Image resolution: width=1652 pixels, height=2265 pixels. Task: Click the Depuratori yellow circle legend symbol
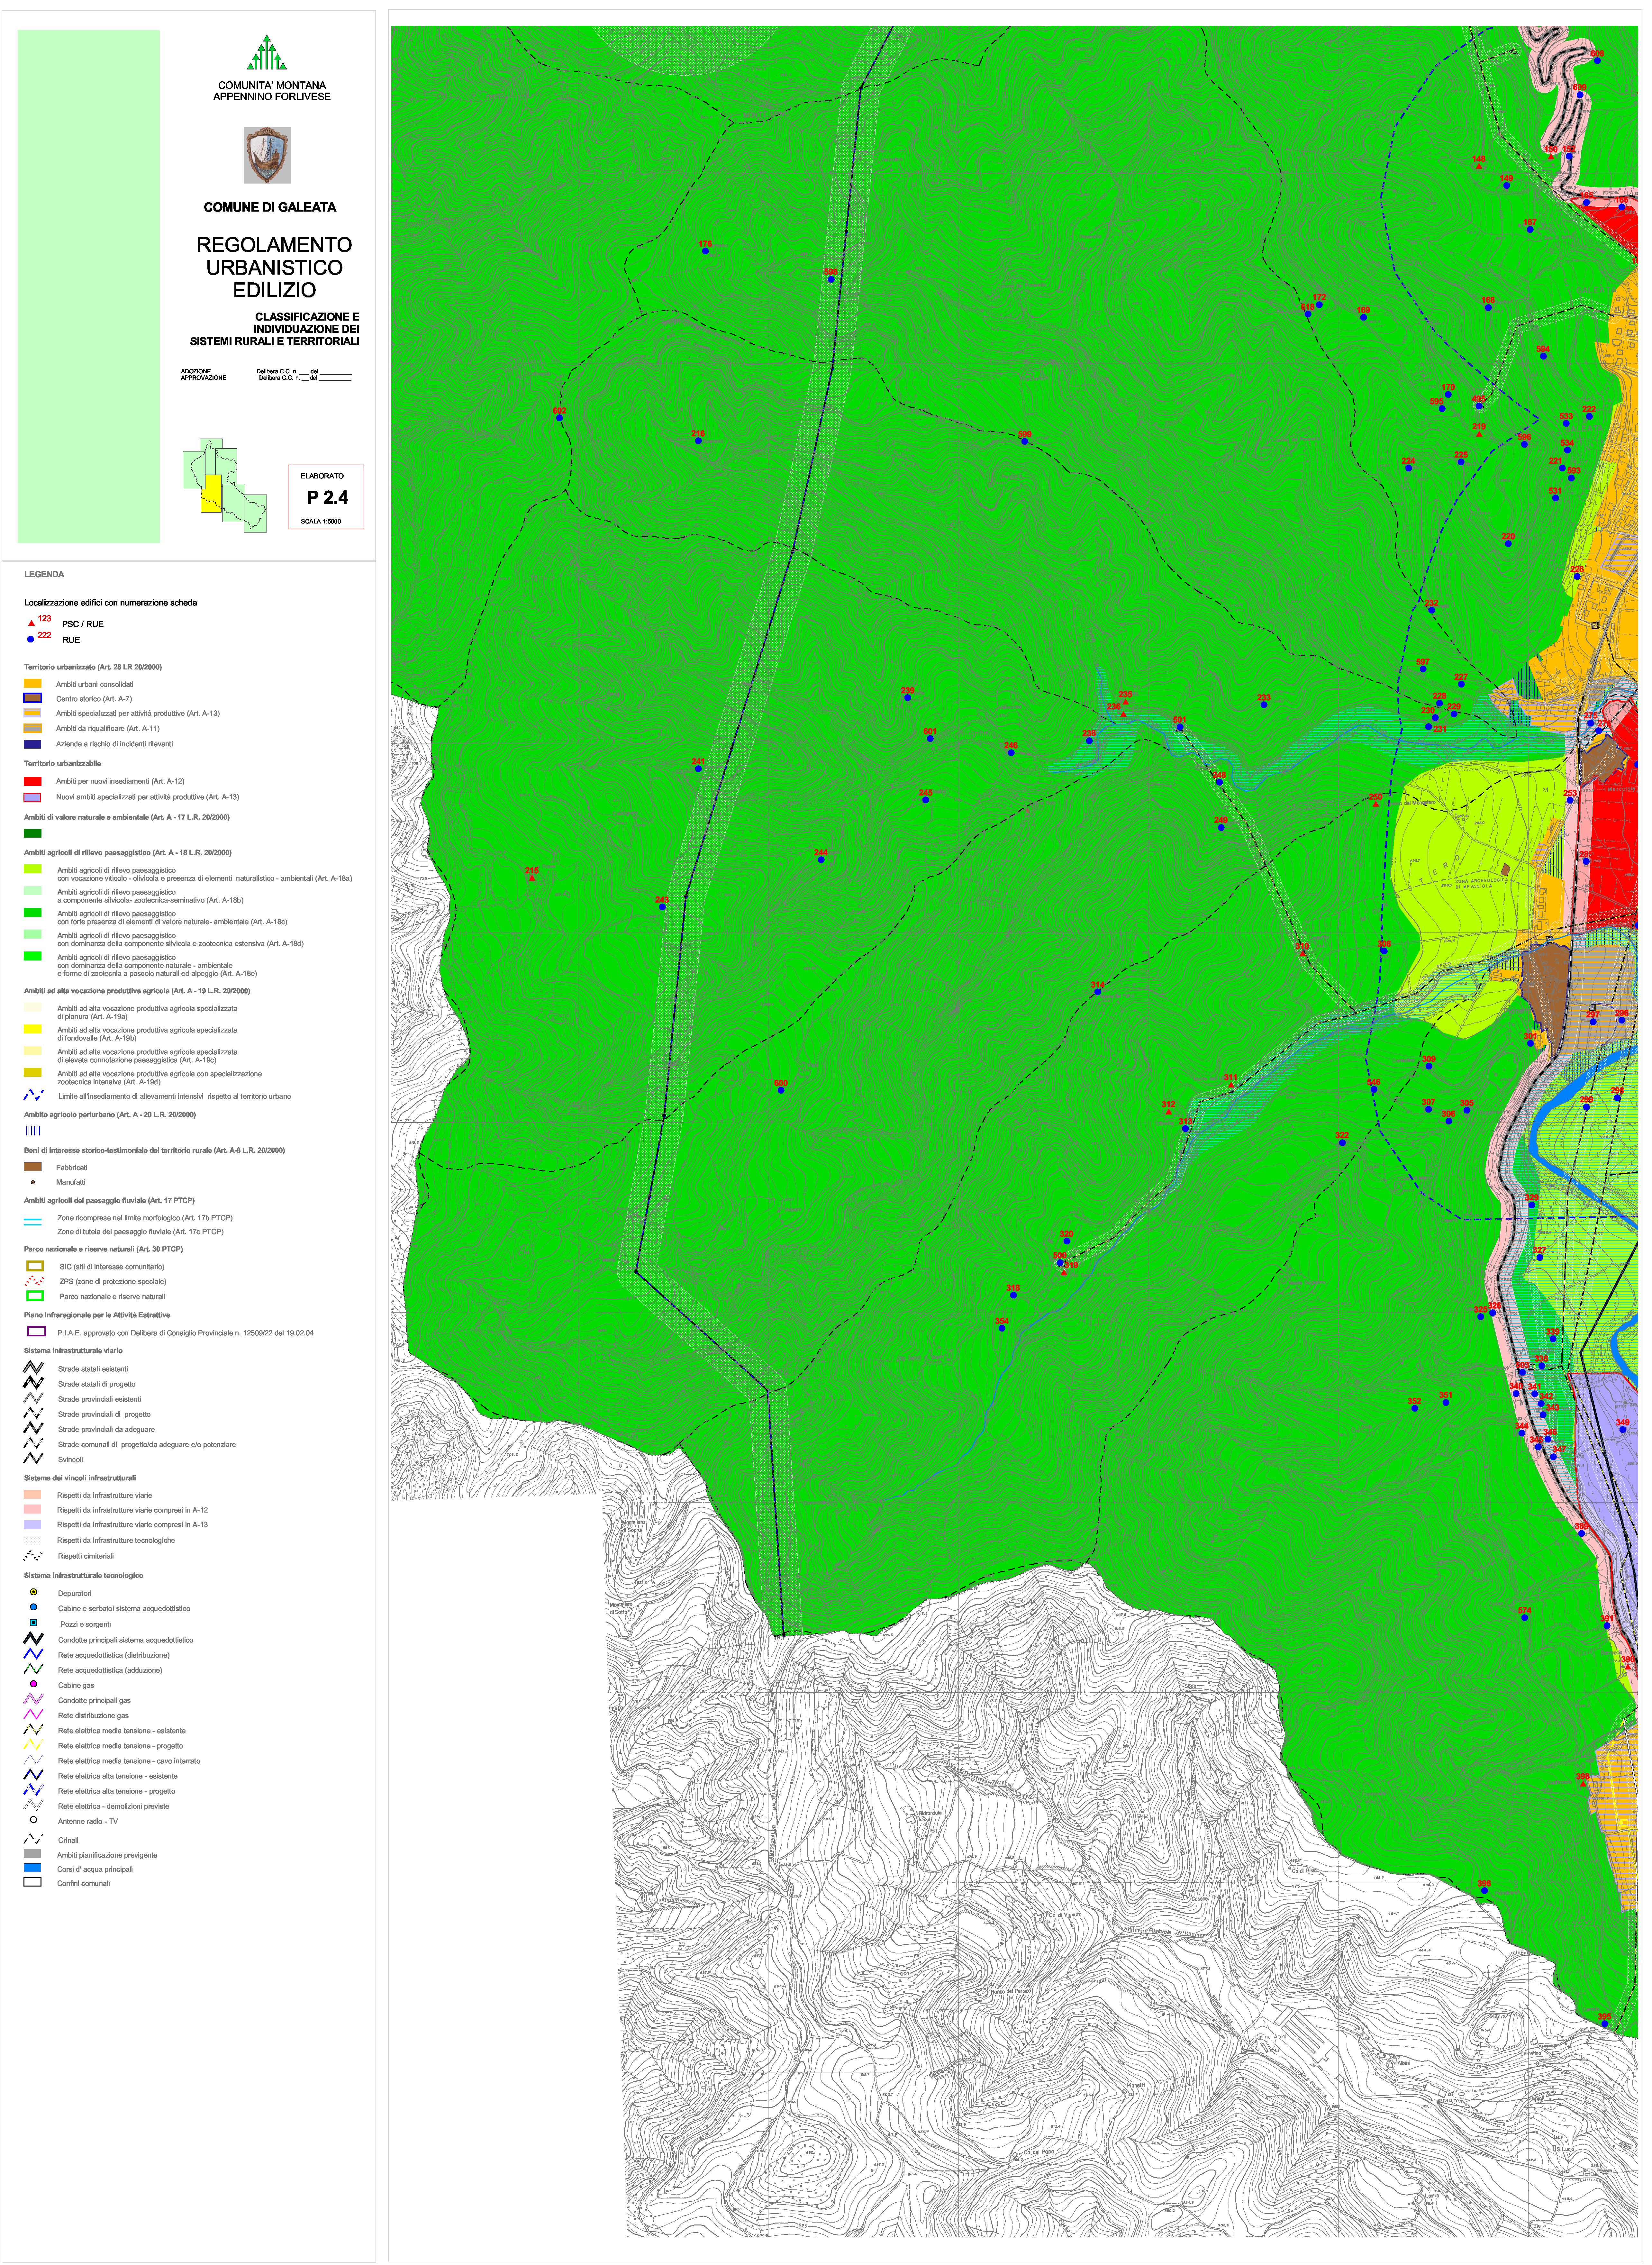(34, 1592)
